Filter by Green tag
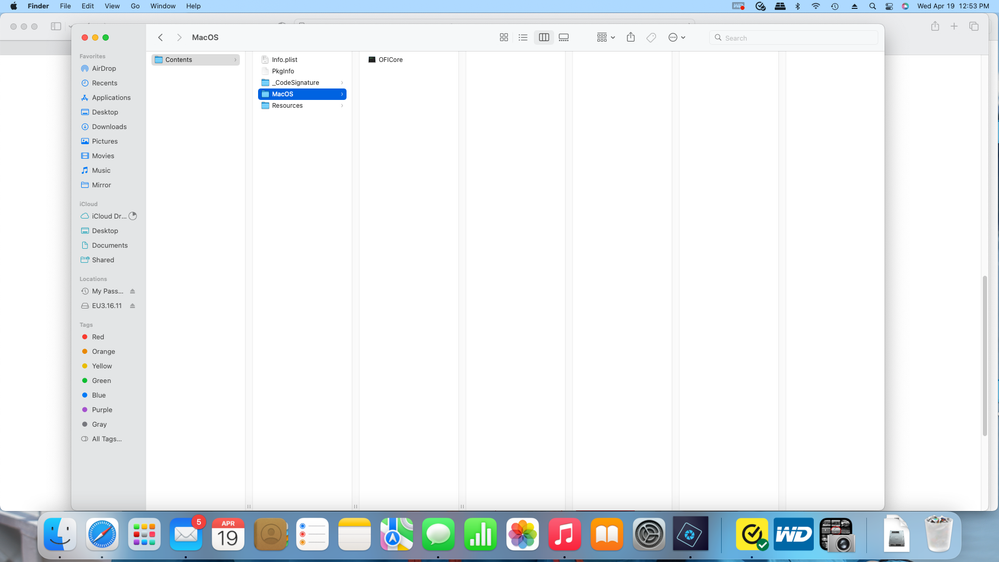Viewport: 999px width, 562px height. (101, 381)
